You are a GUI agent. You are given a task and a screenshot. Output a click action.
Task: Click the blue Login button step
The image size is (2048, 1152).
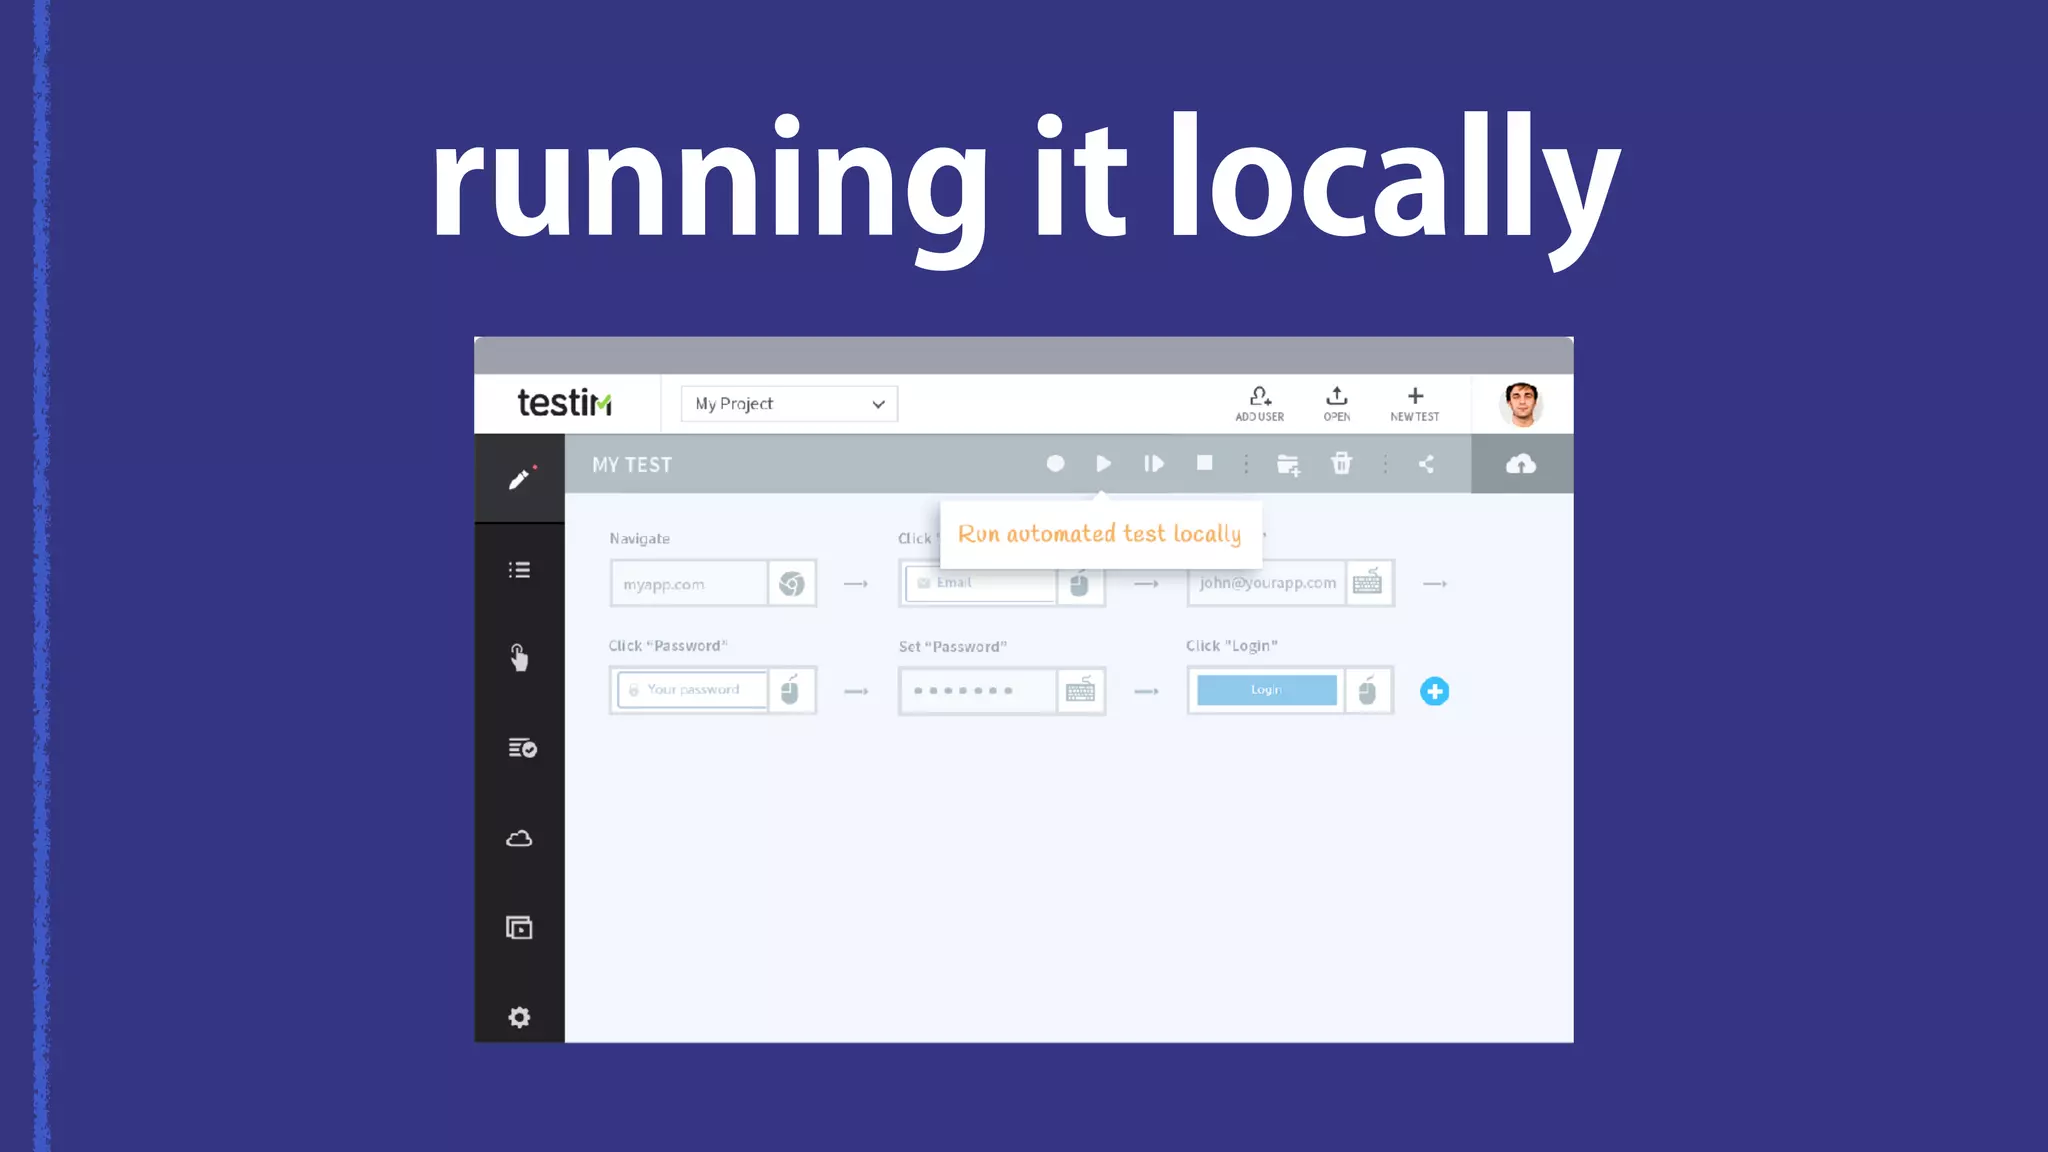(1266, 690)
